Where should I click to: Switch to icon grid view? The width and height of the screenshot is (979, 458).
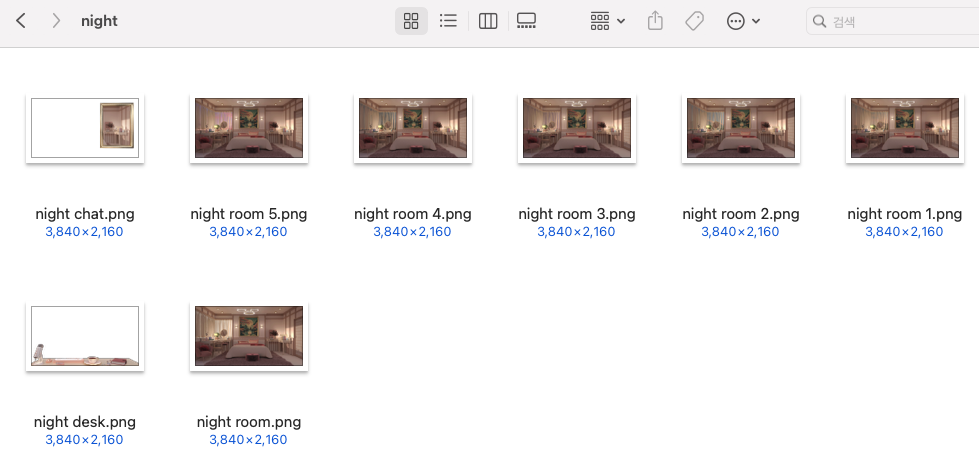(411, 21)
